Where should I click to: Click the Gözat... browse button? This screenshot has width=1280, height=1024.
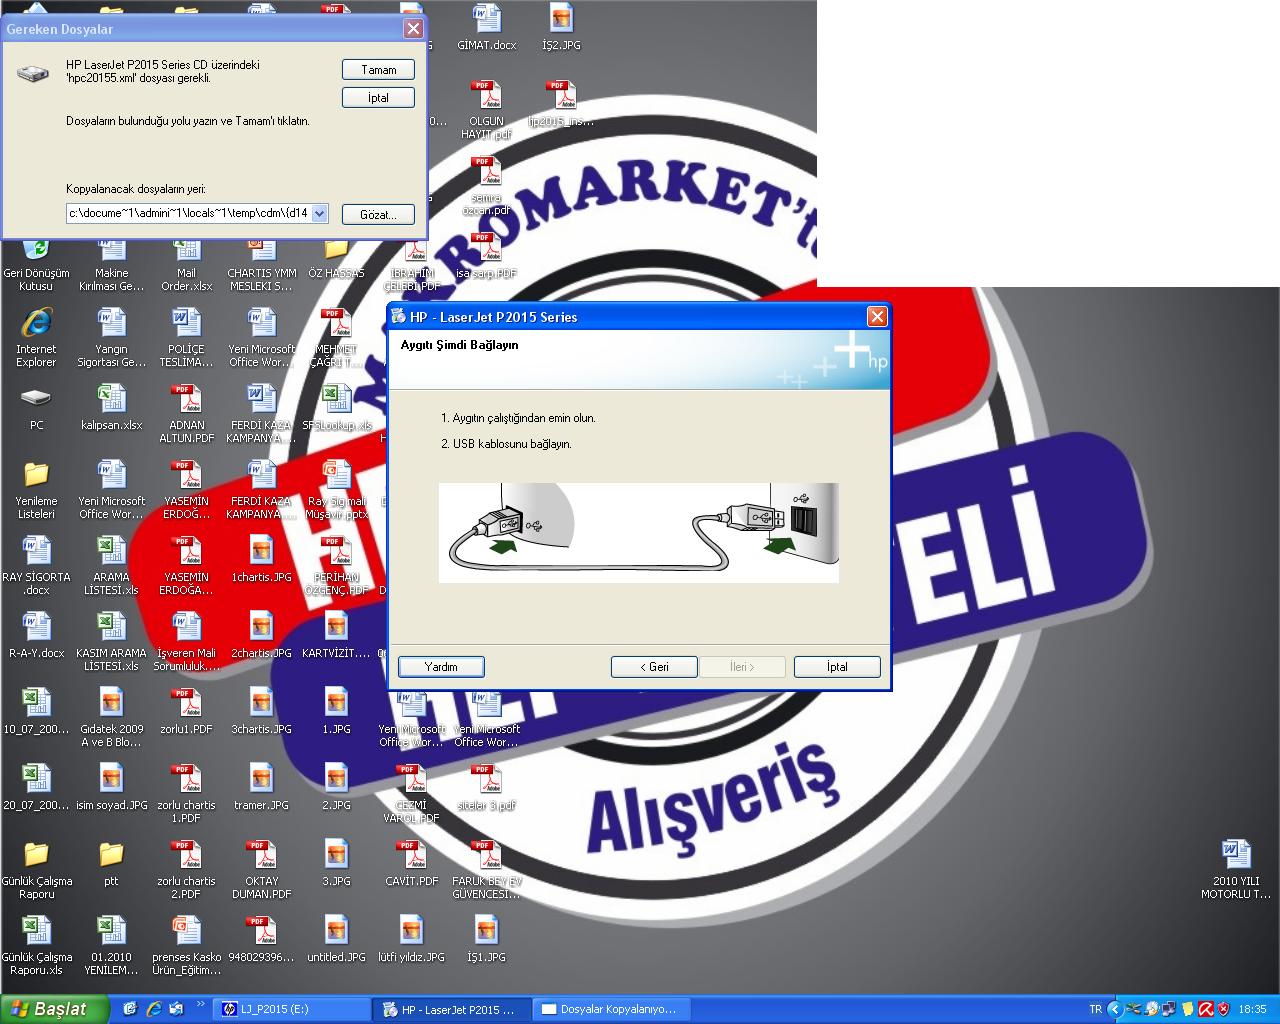(378, 214)
